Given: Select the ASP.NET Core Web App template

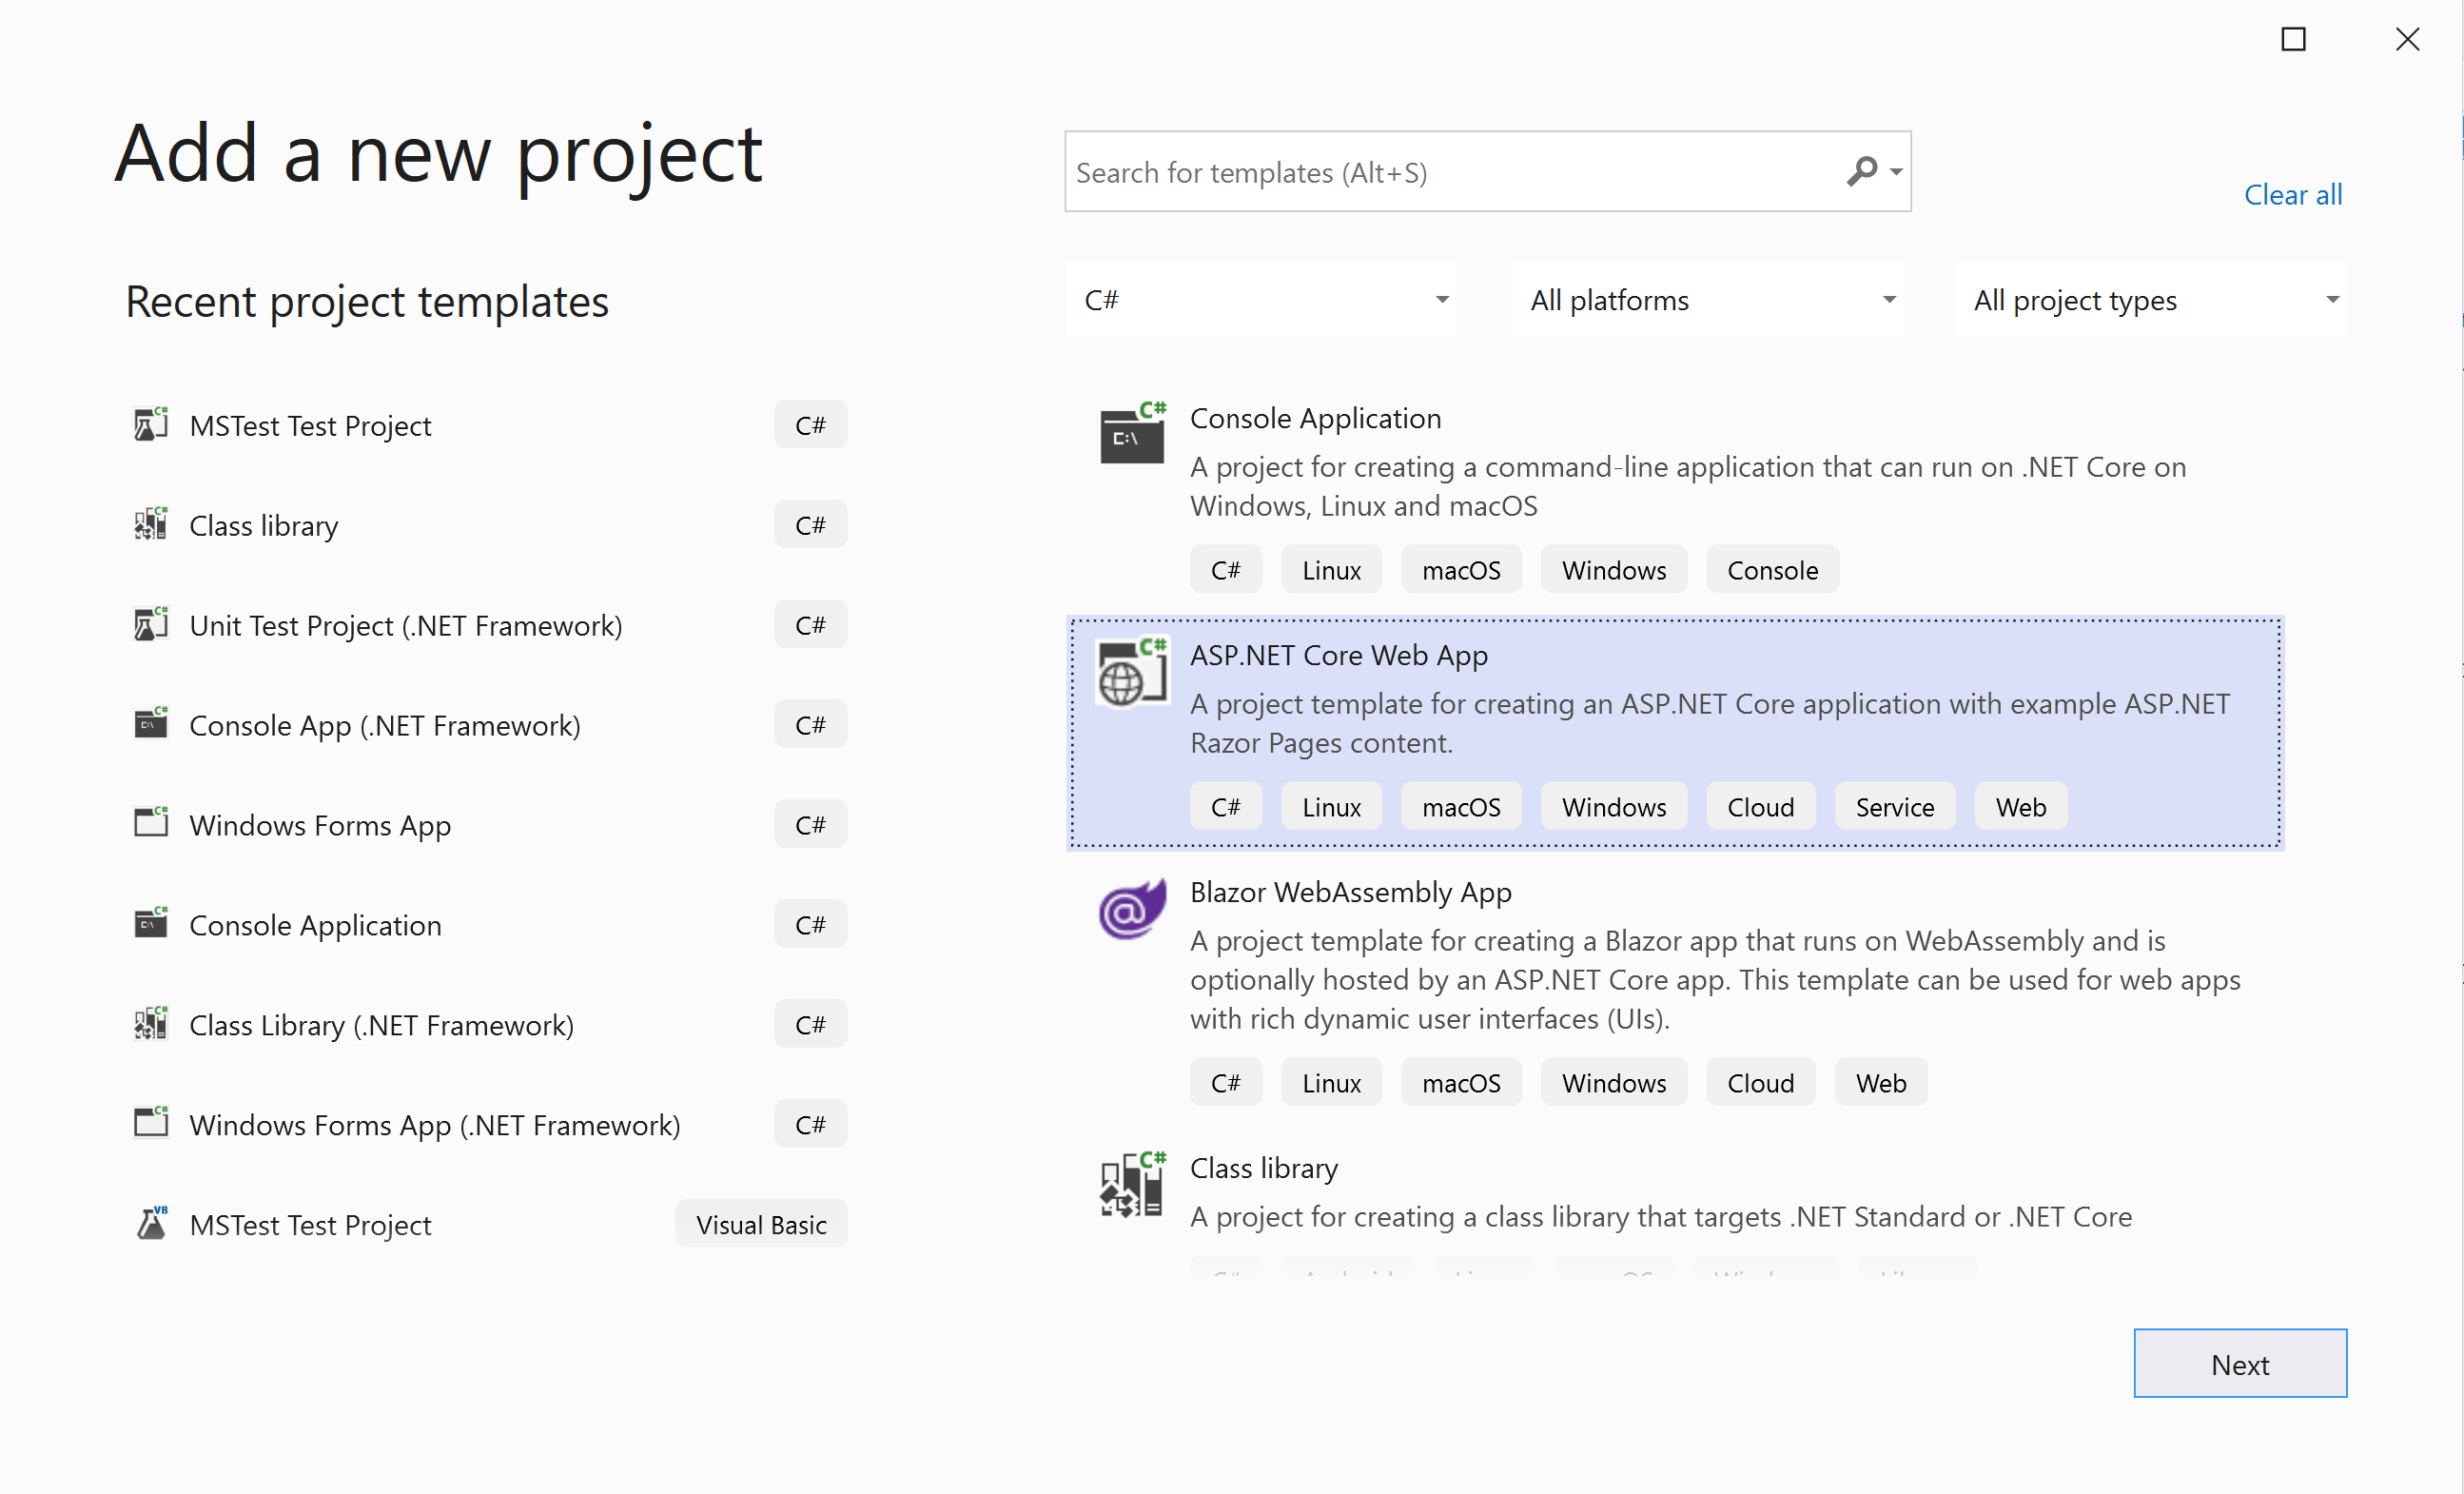Looking at the screenshot, I should [1675, 733].
